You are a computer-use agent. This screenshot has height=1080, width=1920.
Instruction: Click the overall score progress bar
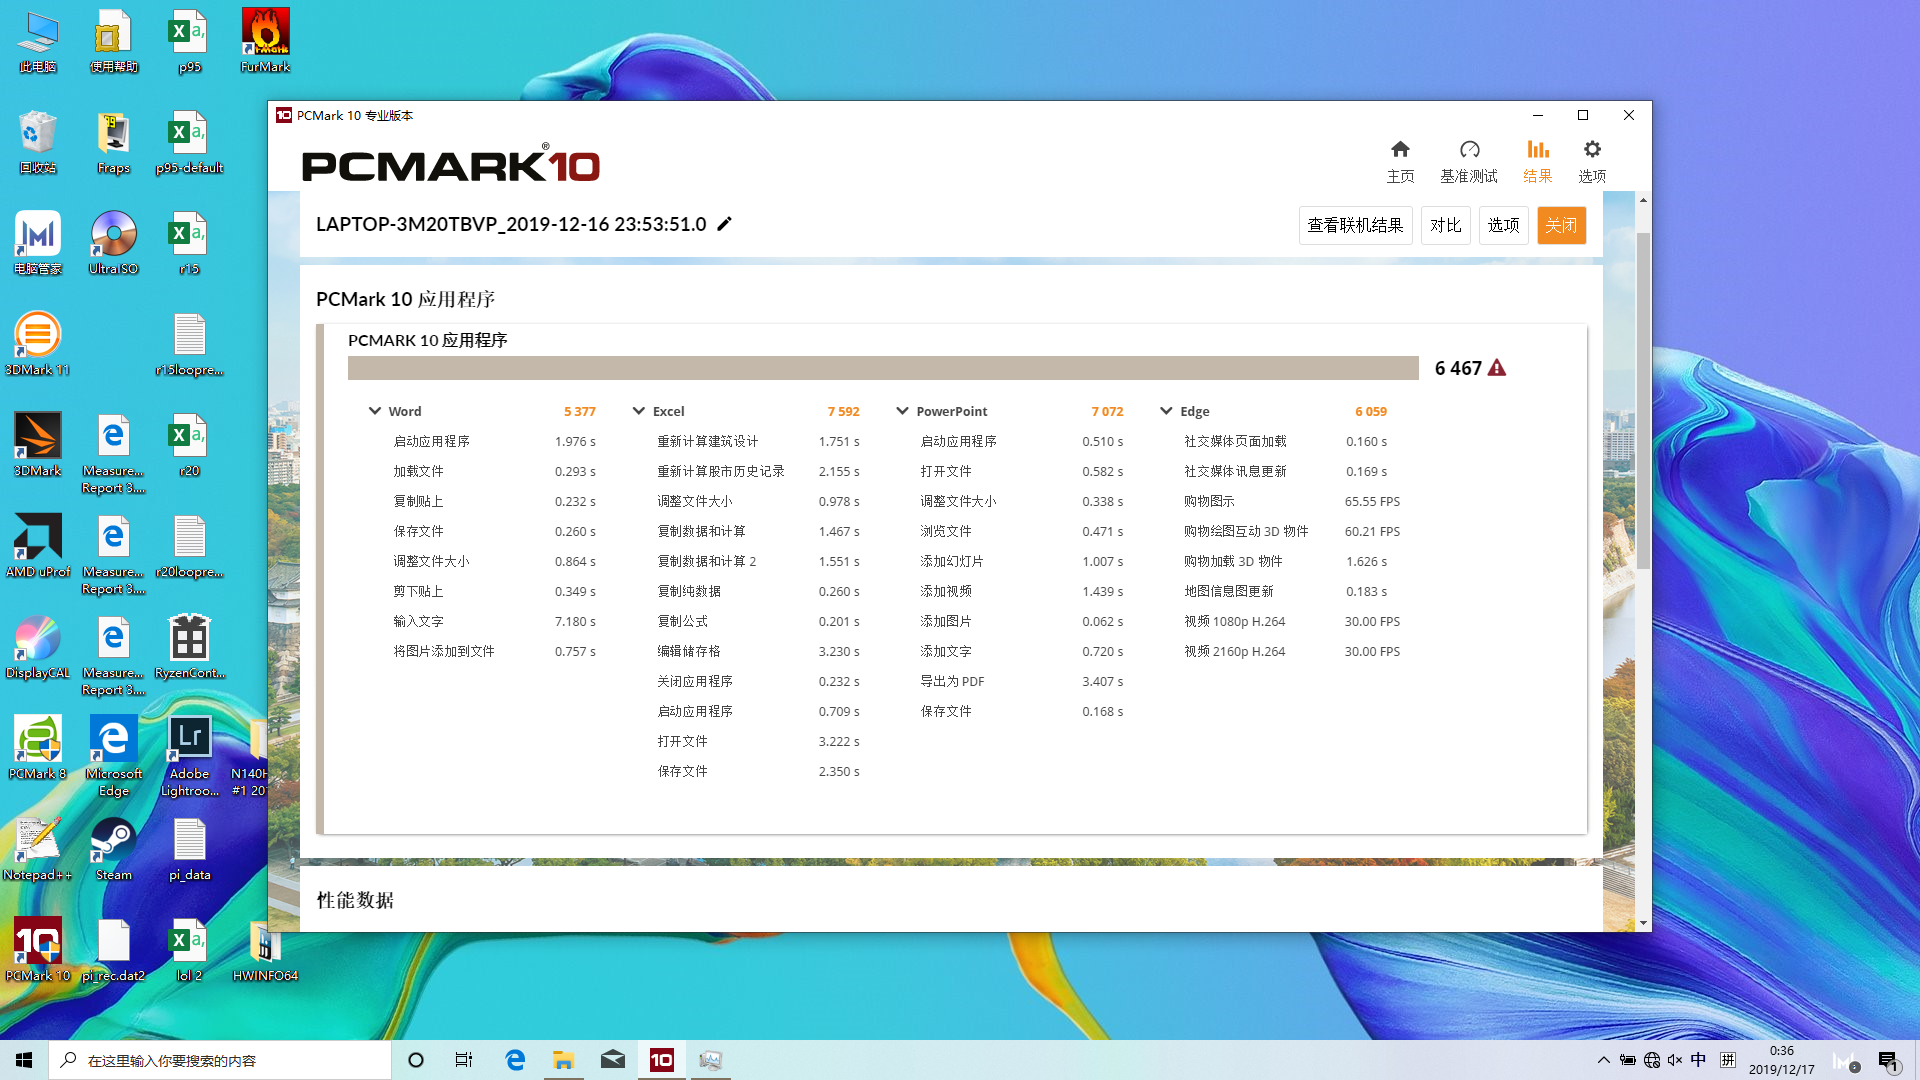coord(883,368)
